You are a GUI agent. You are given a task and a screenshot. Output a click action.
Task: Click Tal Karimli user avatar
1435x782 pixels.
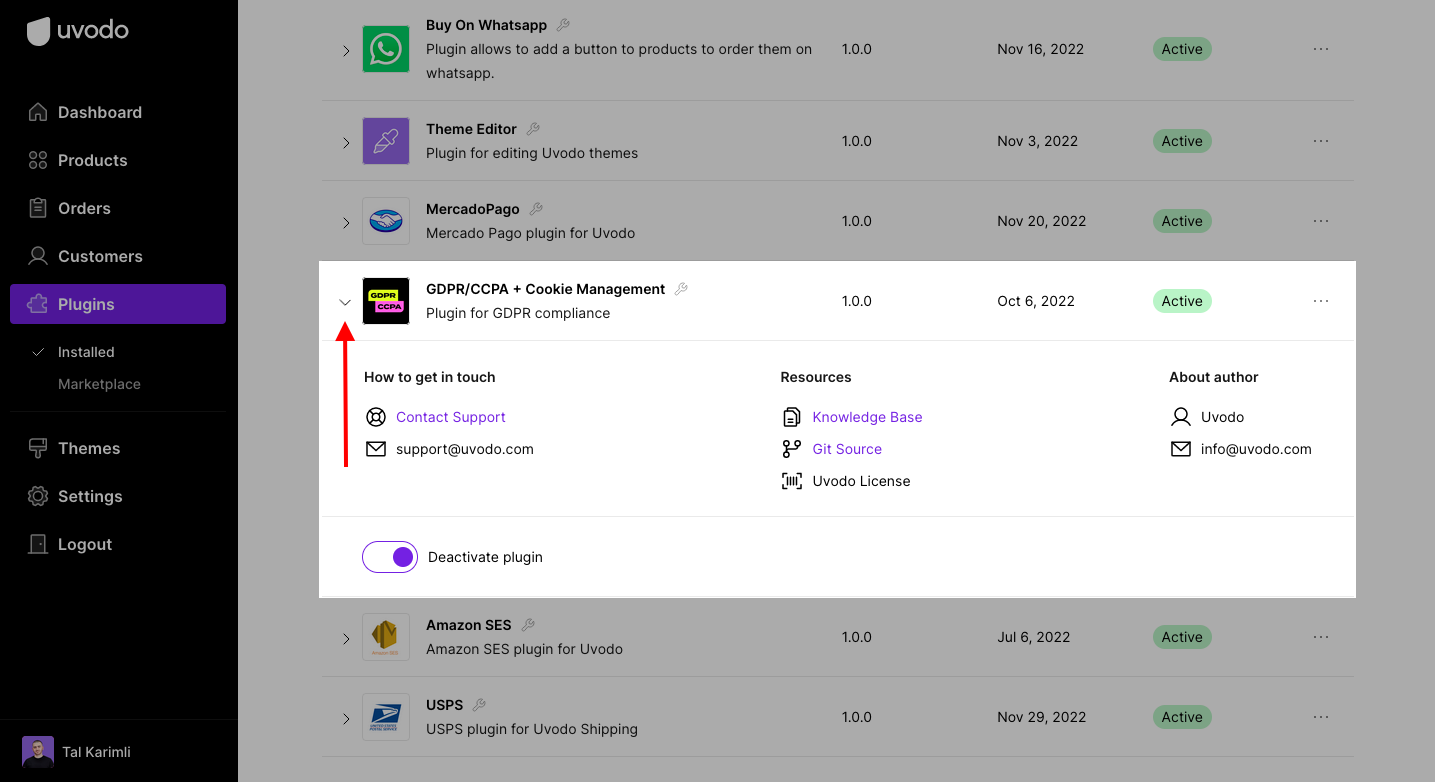click(x=38, y=752)
